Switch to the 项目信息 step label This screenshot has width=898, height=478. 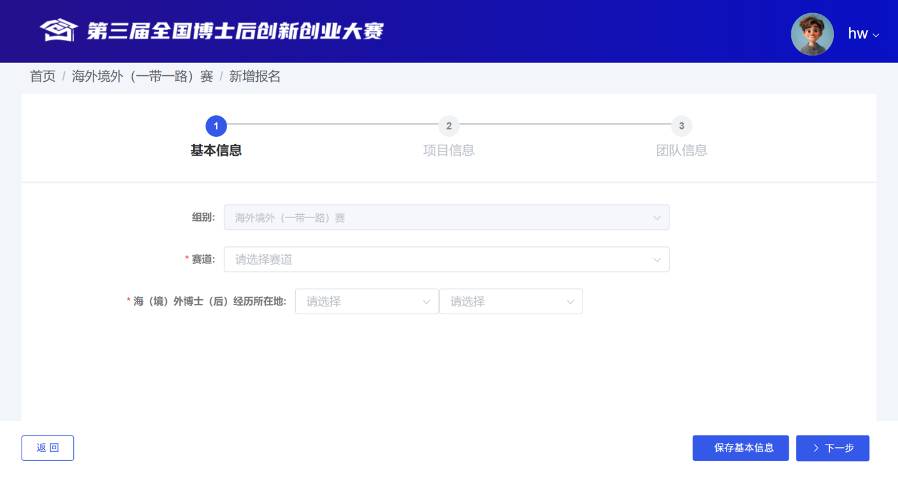click(x=449, y=151)
